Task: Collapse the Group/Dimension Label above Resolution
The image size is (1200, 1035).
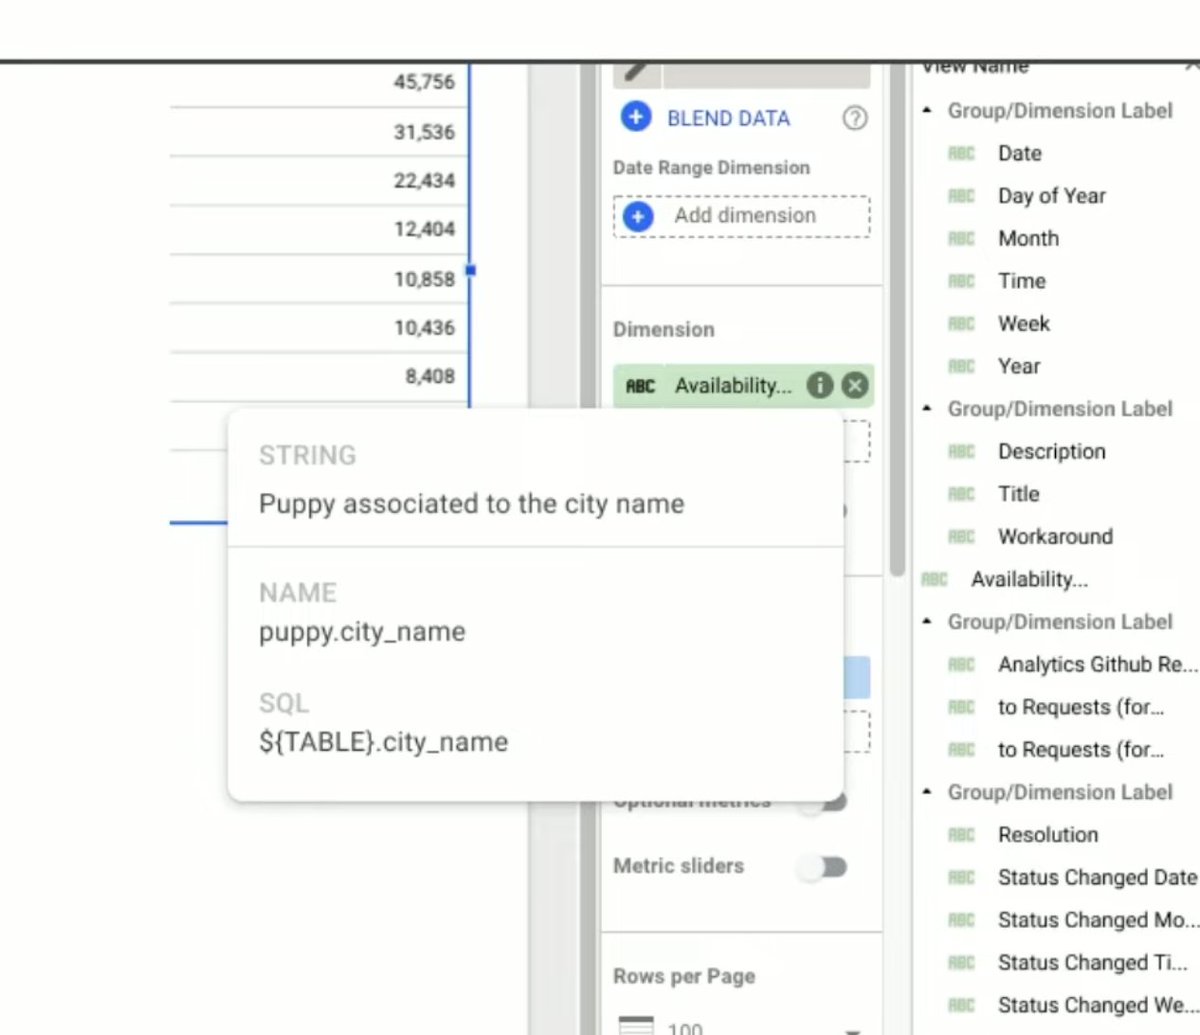Action: [927, 792]
